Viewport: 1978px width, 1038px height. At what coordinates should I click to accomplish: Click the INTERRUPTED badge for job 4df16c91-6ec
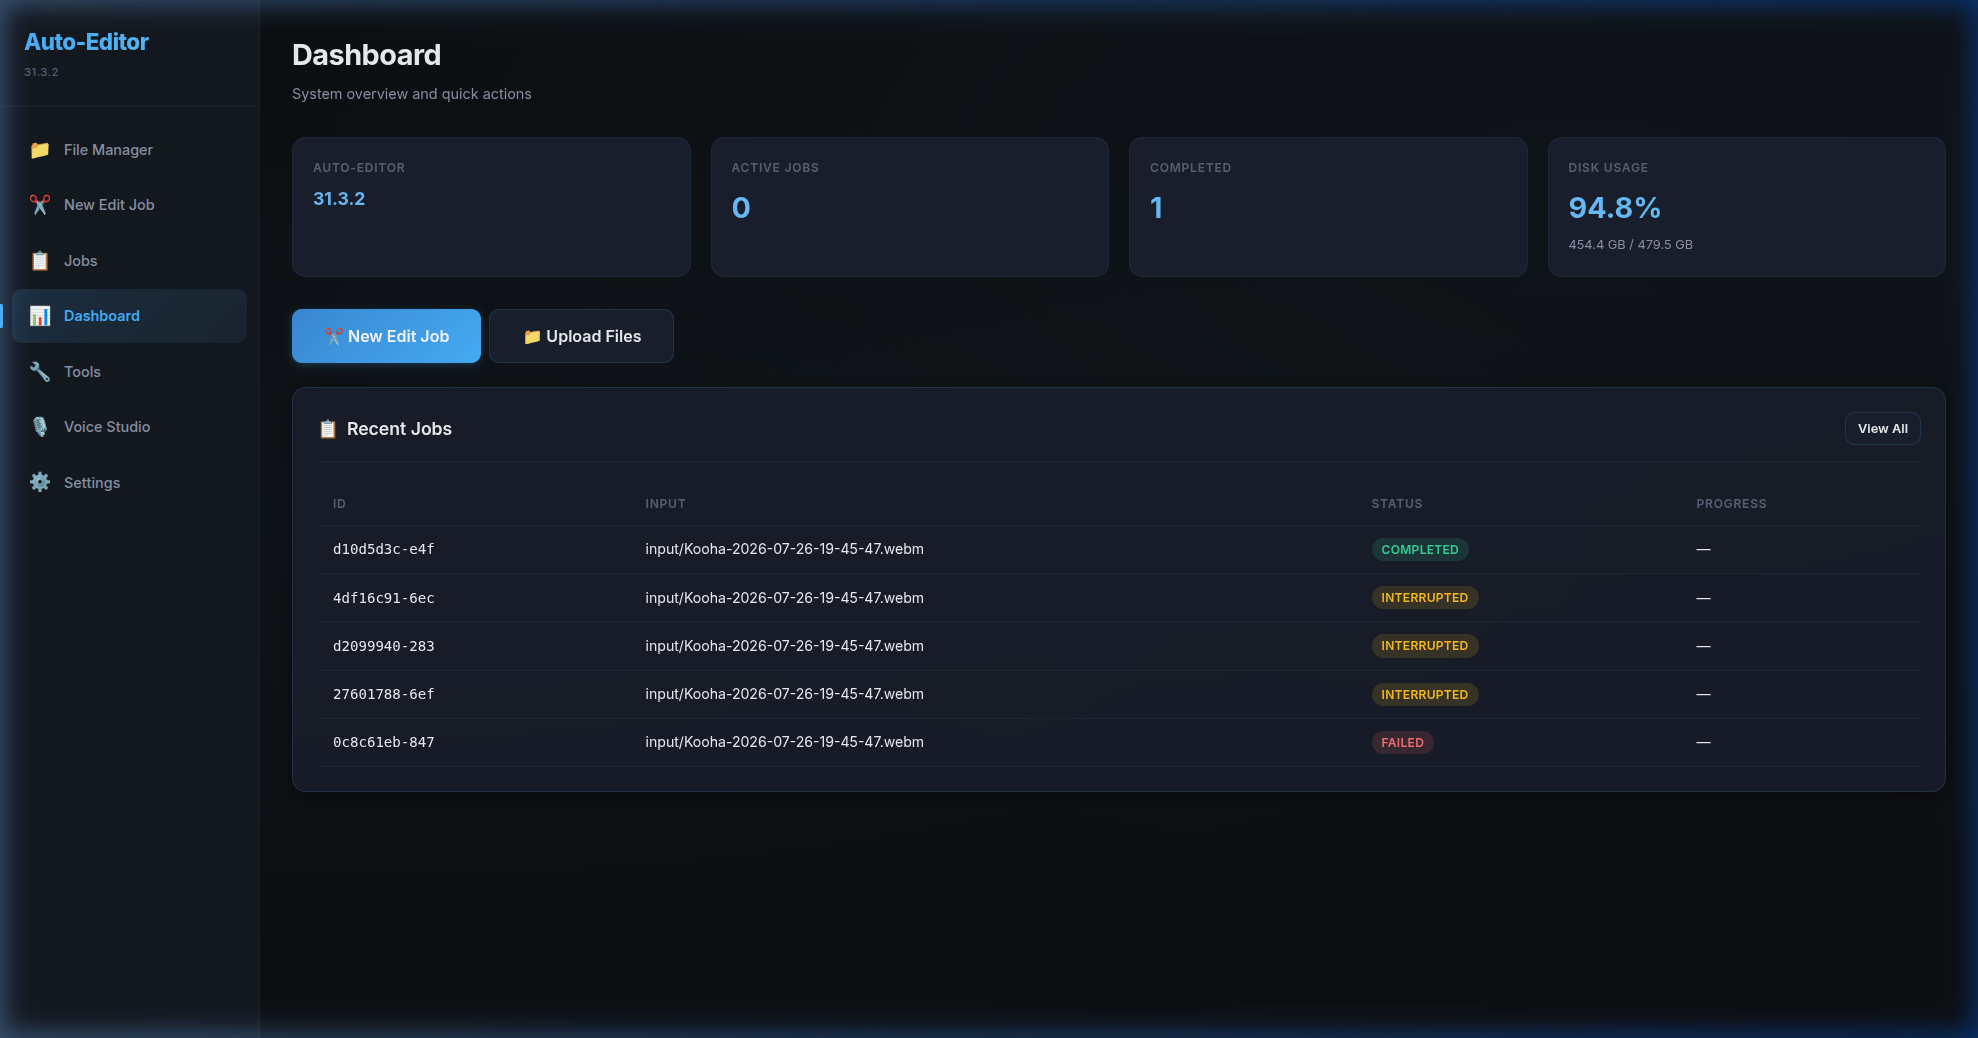pos(1424,598)
